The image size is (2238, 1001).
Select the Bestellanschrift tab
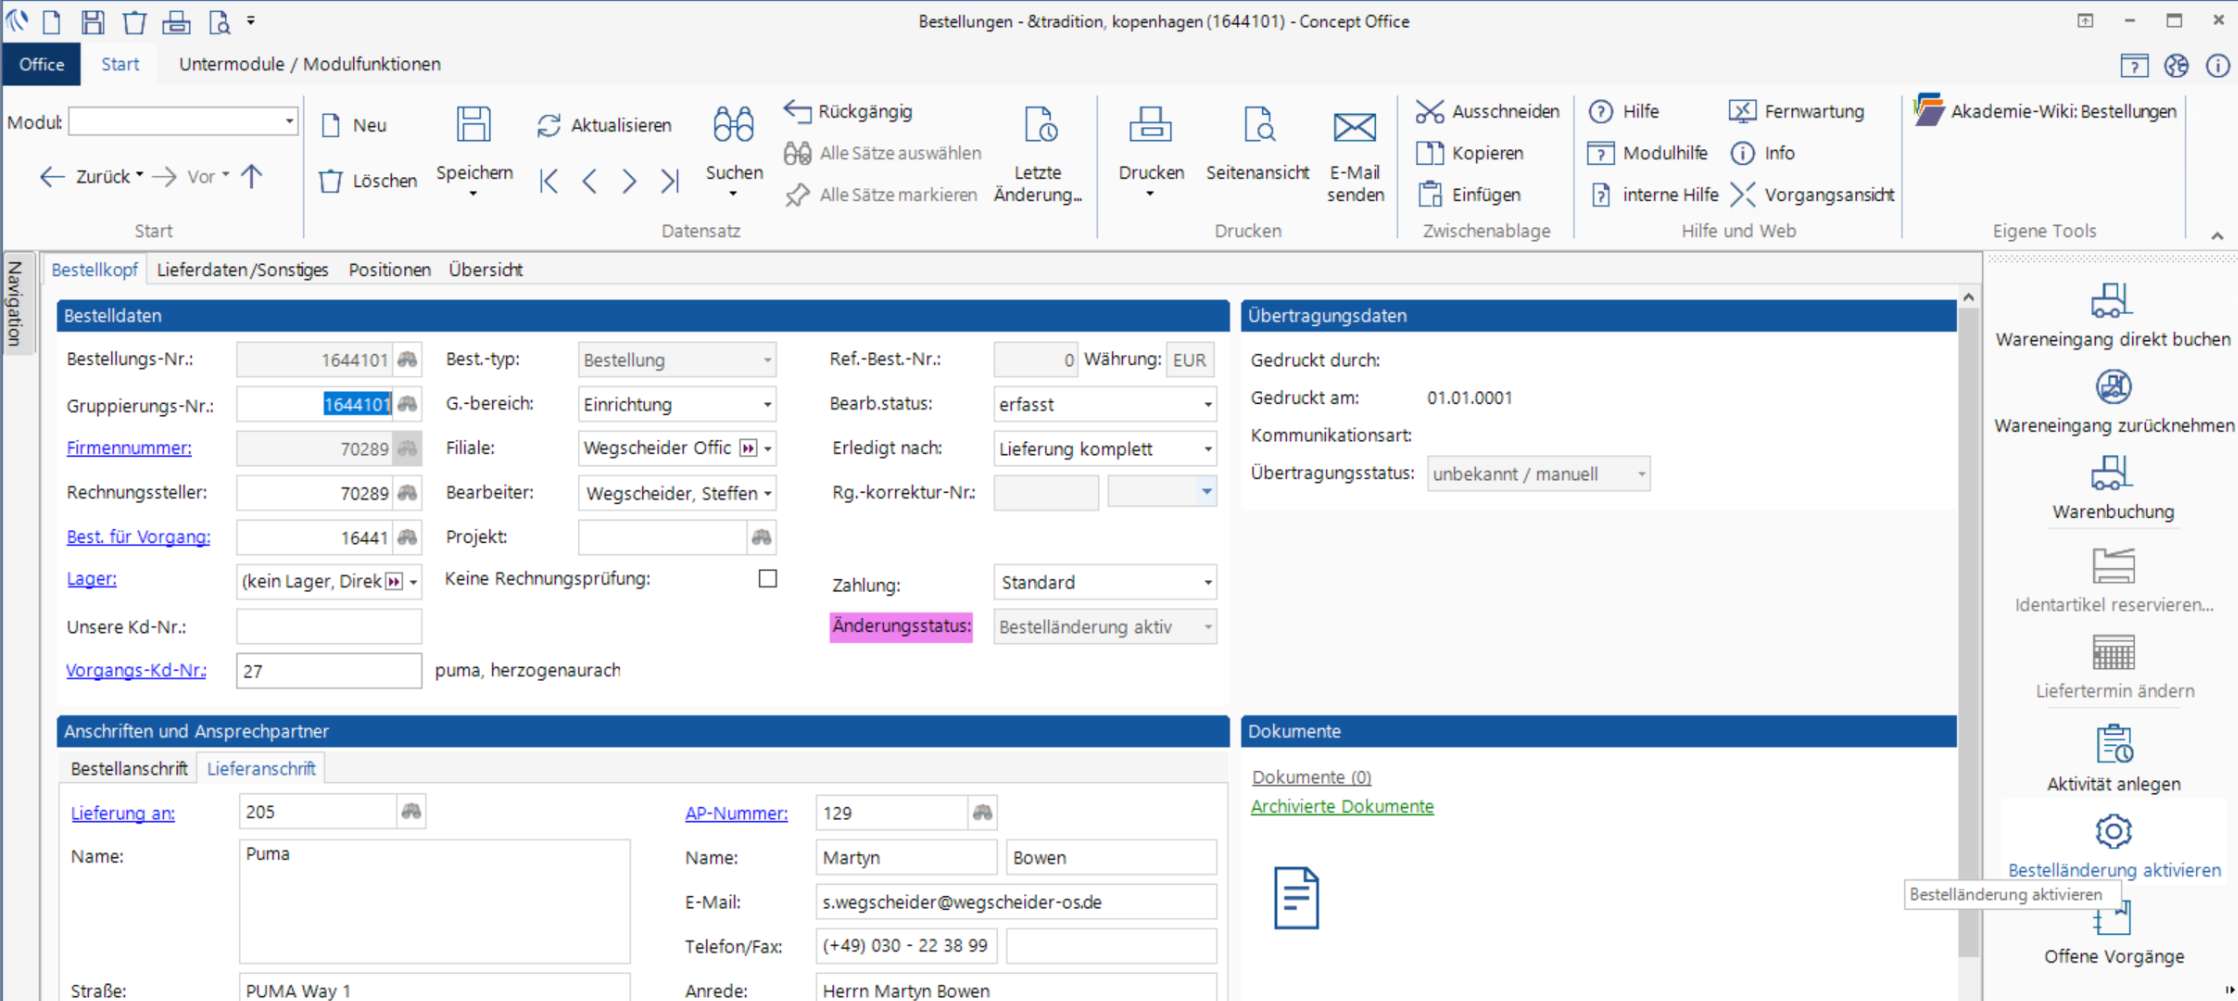point(129,768)
